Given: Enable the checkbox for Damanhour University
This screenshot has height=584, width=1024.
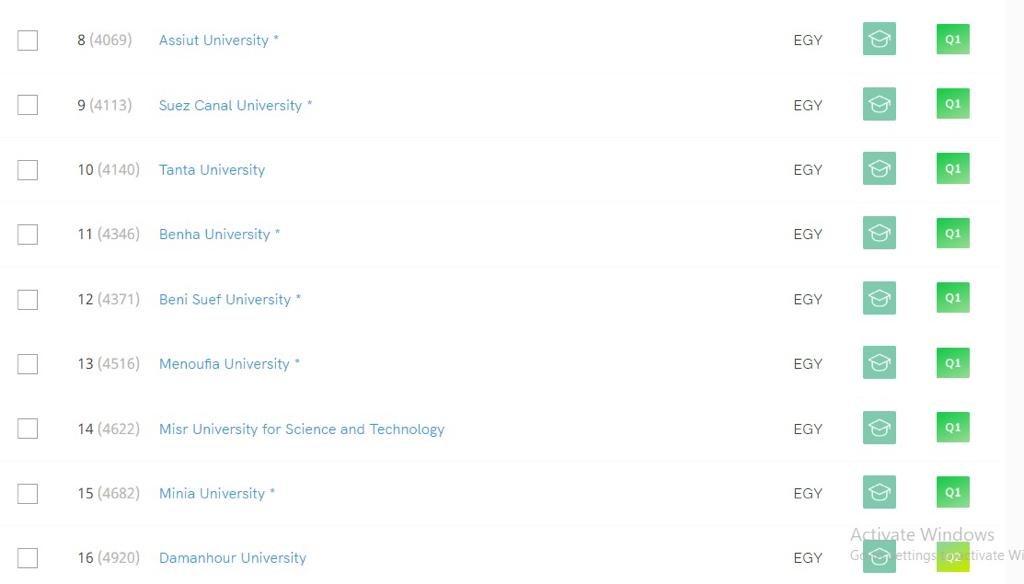Looking at the screenshot, I should coord(27,558).
